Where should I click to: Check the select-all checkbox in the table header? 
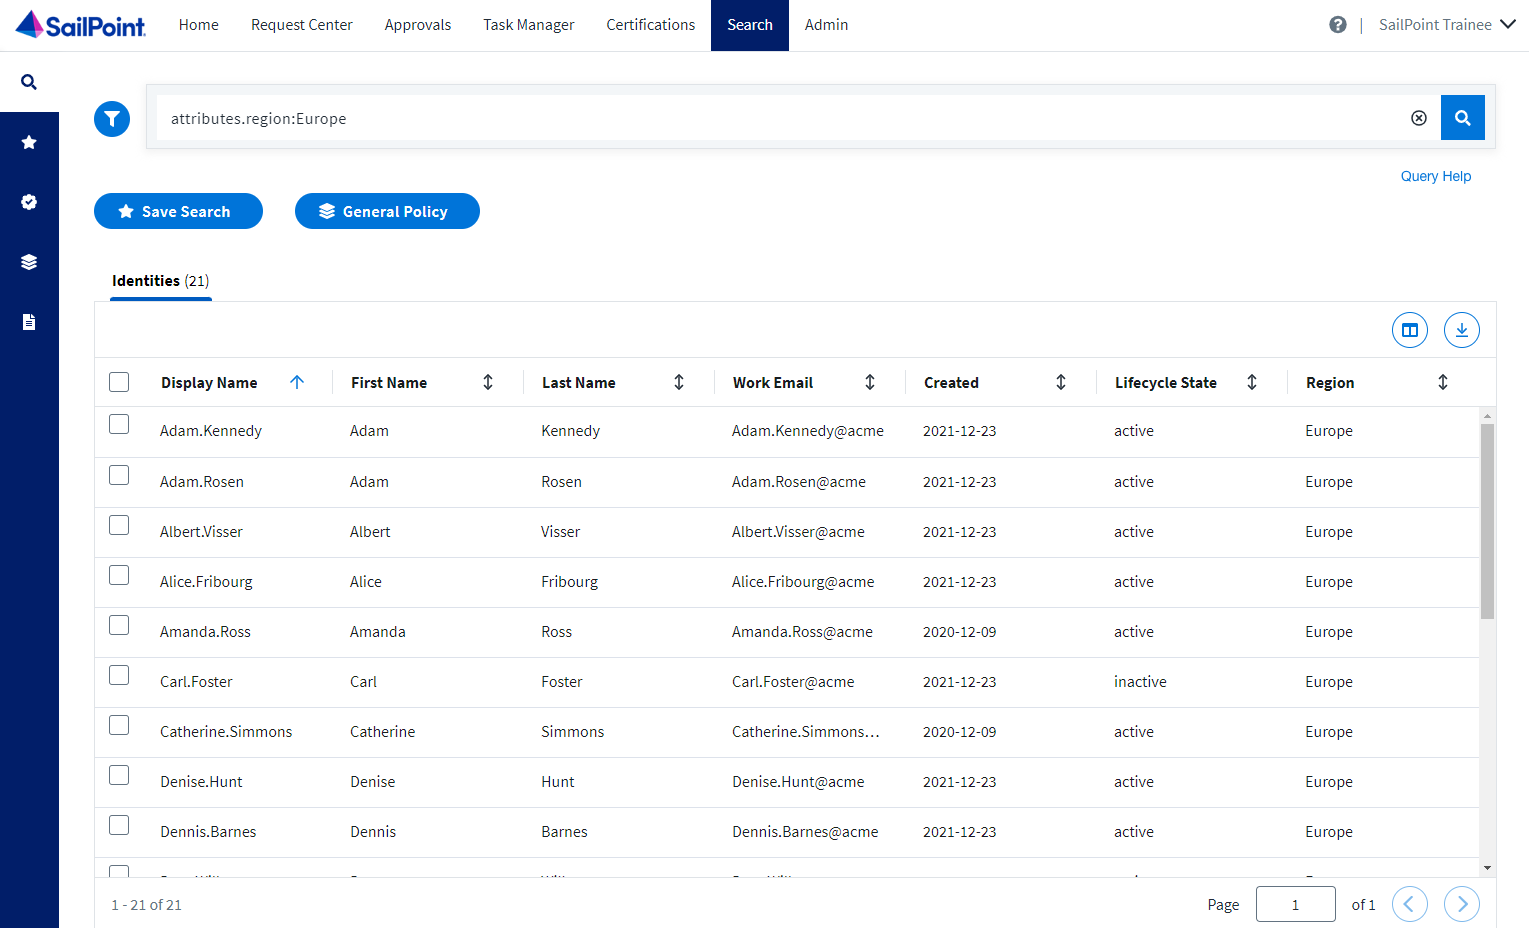(x=119, y=381)
